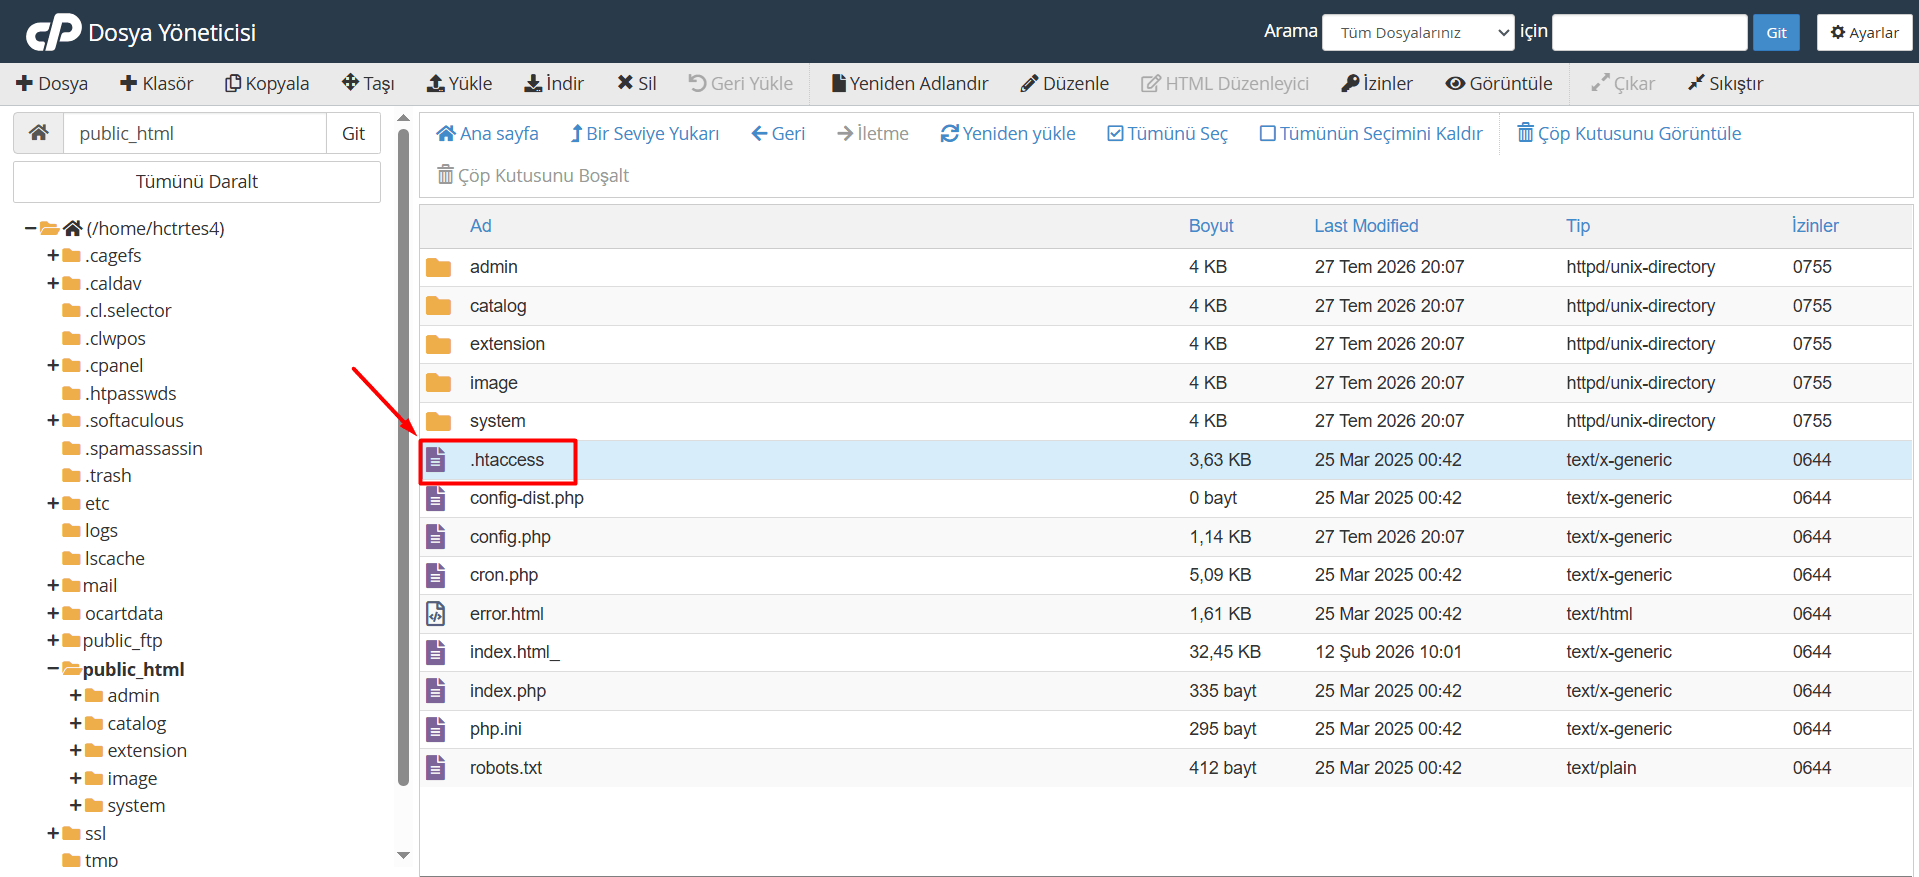Click .htaccess file icon
This screenshot has width=1919, height=877.
pos(436,460)
